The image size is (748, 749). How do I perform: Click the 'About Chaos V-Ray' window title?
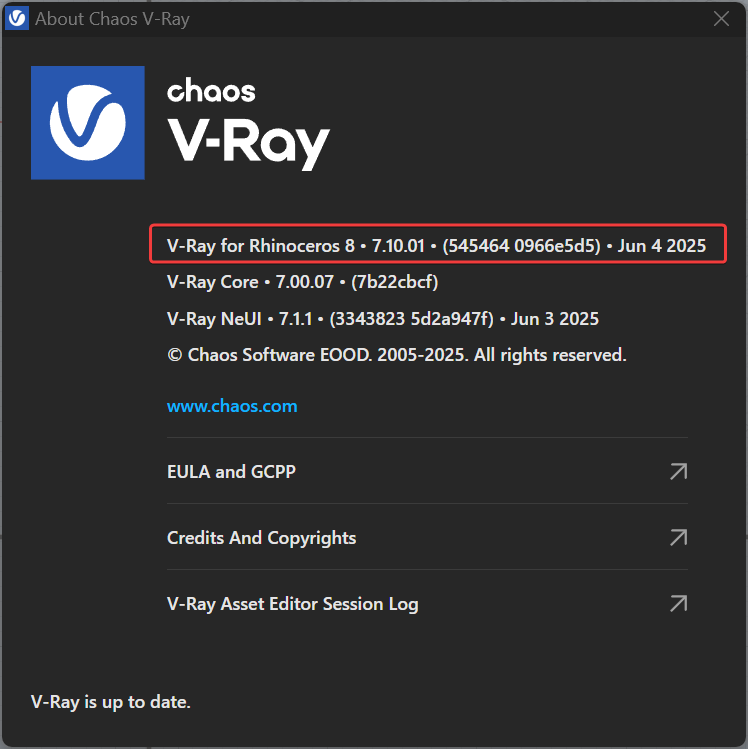click(x=112, y=19)
